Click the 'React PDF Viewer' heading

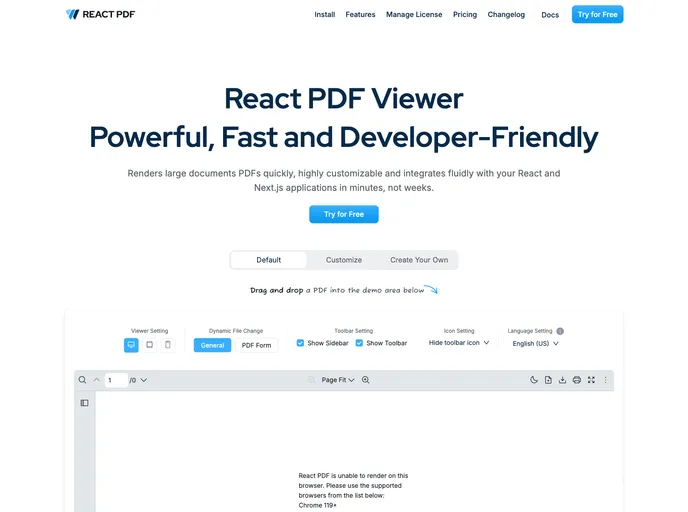[x=344, y=98]
